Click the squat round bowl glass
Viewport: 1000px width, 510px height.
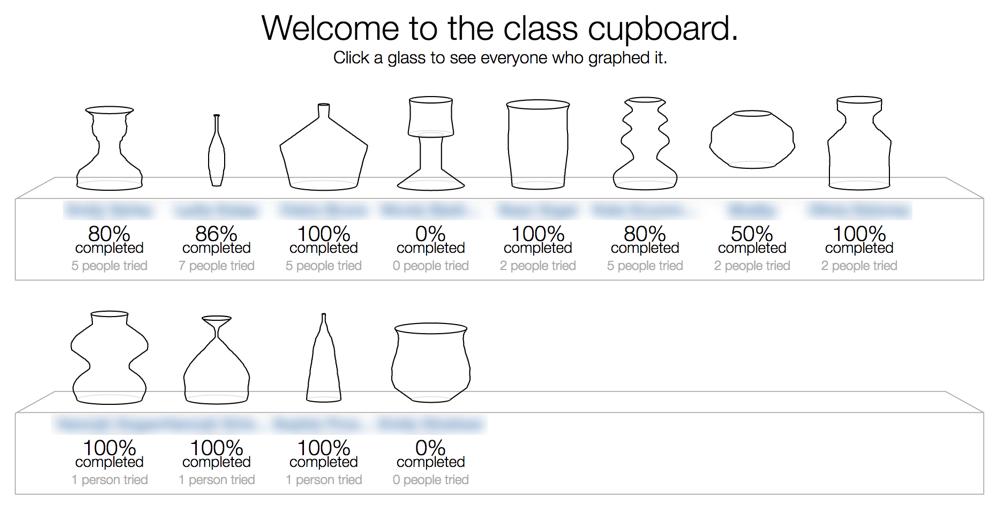click(x=751, y=138)
